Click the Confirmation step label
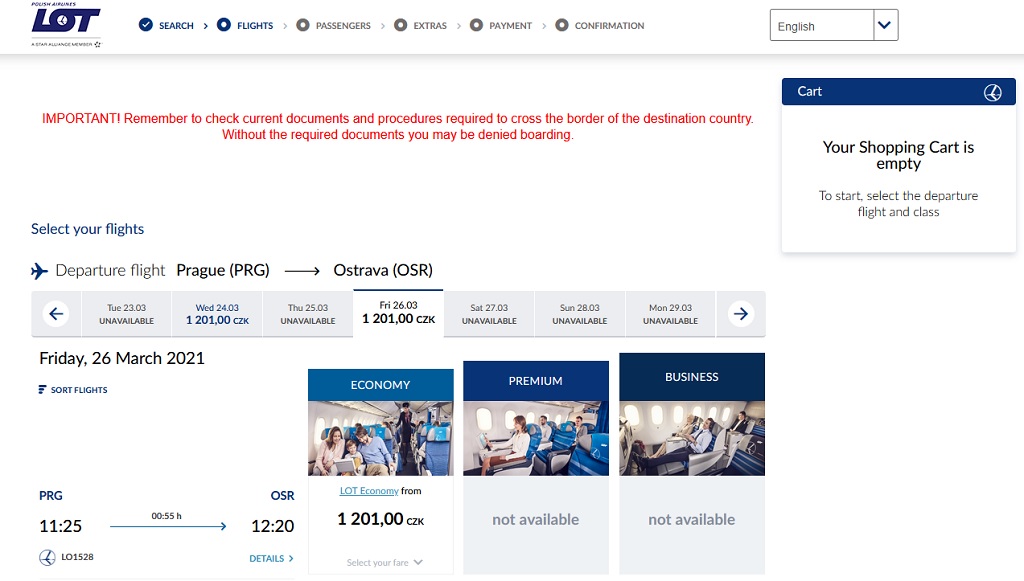The height and width of the screenshot is (581, 1024). 609,25
